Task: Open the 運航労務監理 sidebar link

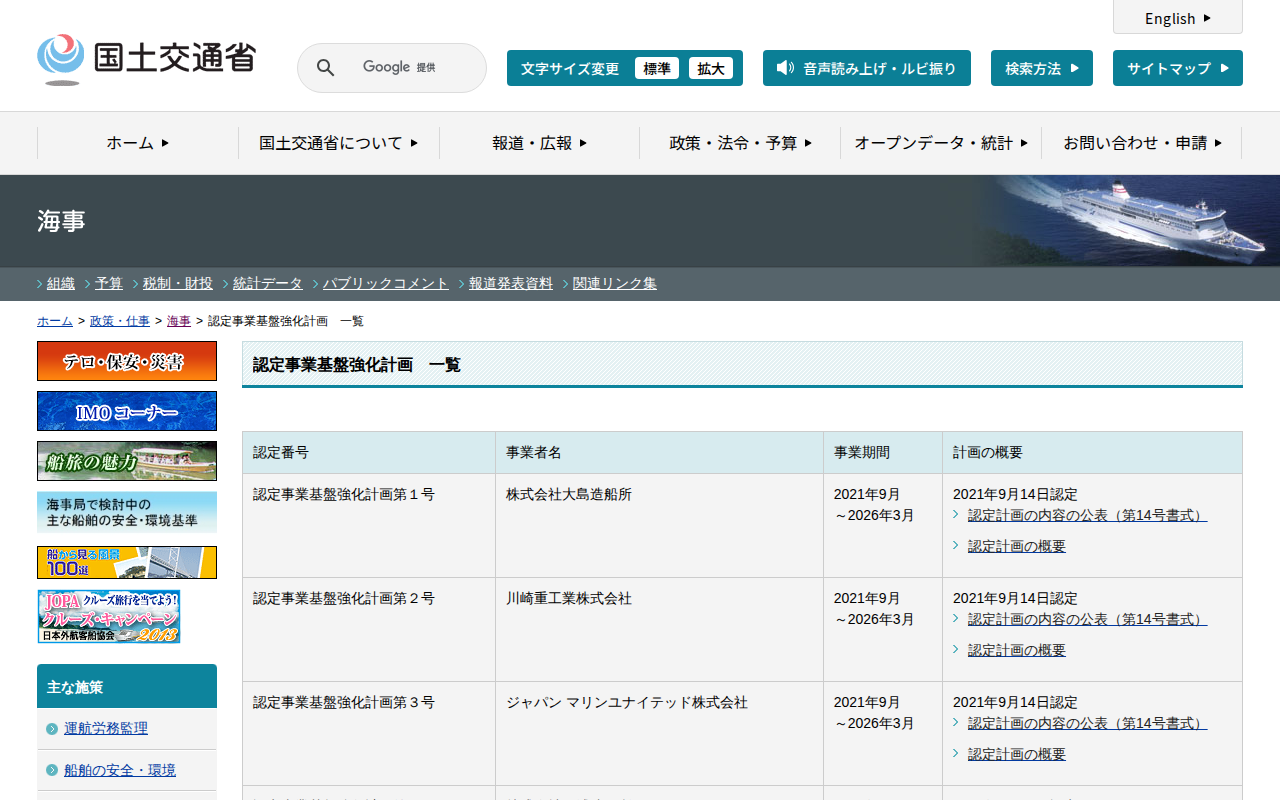Action: coord(106,728)
